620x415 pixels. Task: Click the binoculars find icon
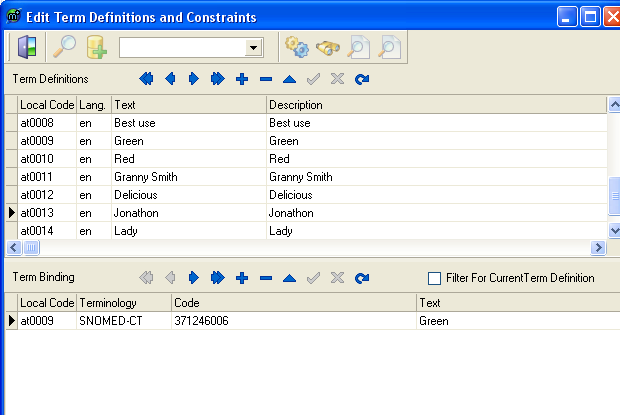pyautogui.click(x=328, y=48)
